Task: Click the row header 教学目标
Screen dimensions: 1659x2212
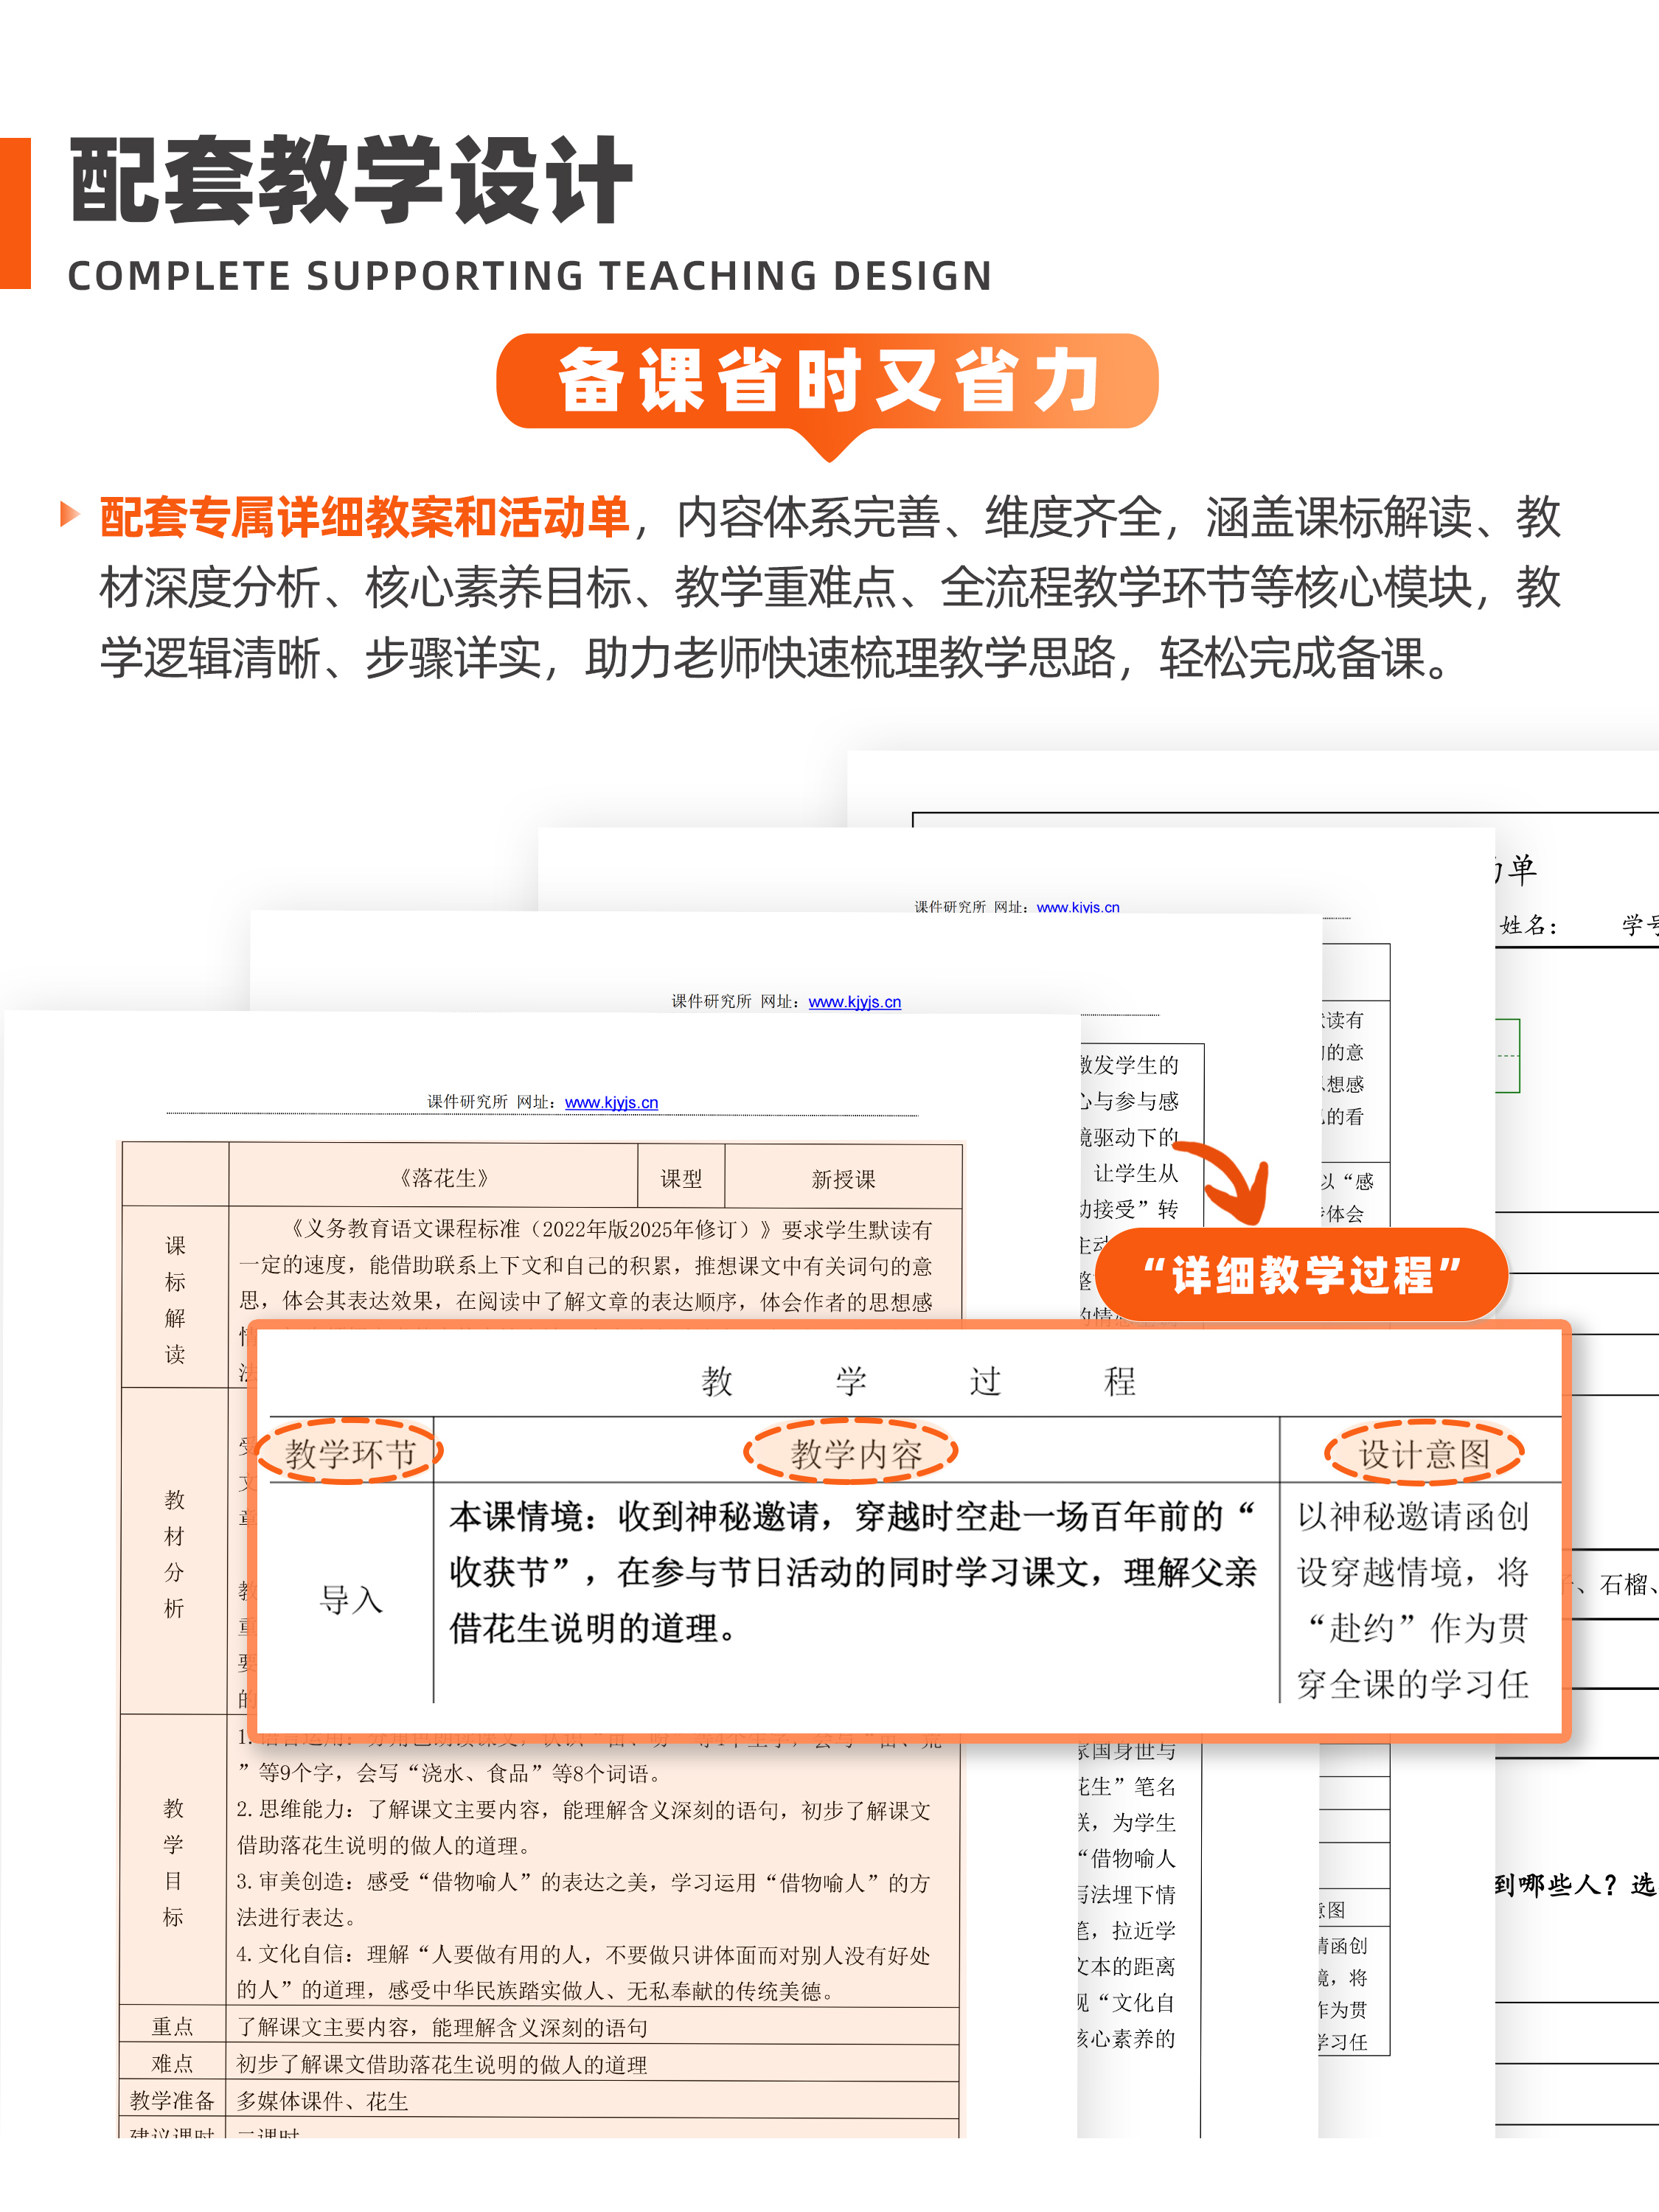Action: click(173, 1861)
